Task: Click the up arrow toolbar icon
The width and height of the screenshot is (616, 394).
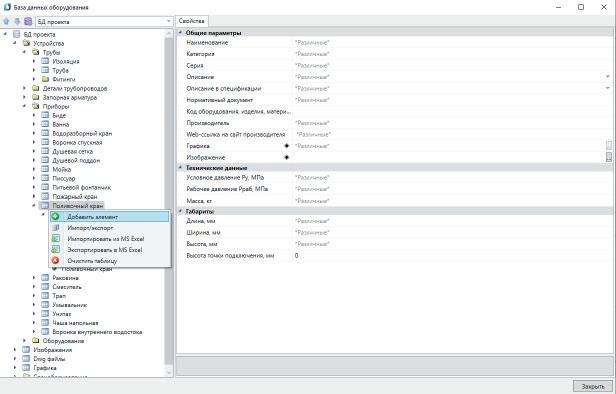Action: [6, 22]
